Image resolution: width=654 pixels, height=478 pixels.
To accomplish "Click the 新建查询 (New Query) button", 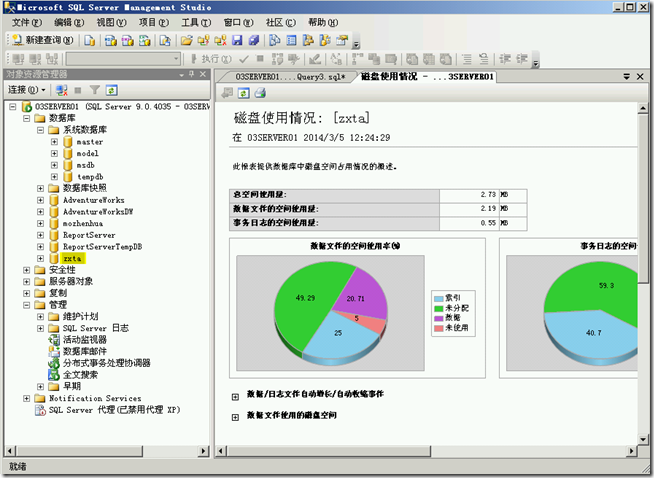I will click(x=43, y=40).
